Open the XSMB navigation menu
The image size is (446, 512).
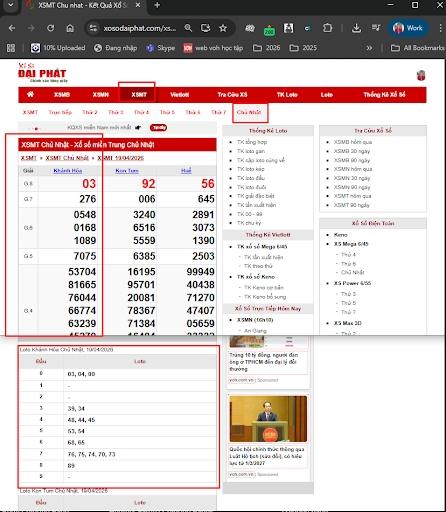tap(62, 95)
